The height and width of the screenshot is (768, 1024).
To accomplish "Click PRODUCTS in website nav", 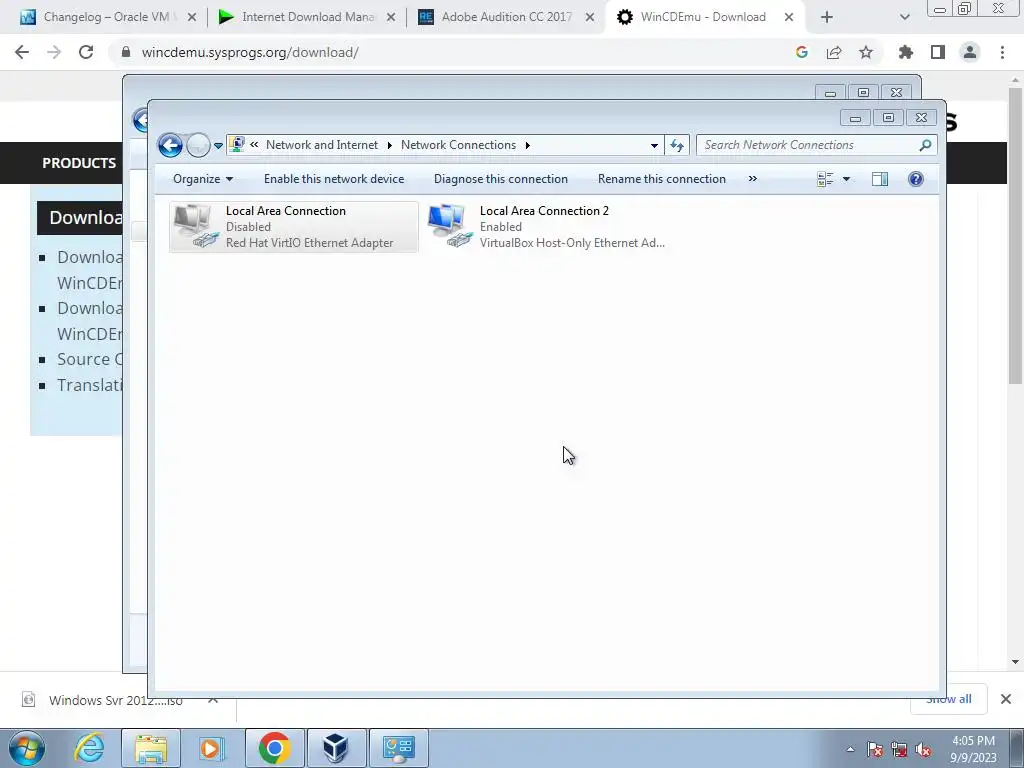I will [x=79, y=163].
